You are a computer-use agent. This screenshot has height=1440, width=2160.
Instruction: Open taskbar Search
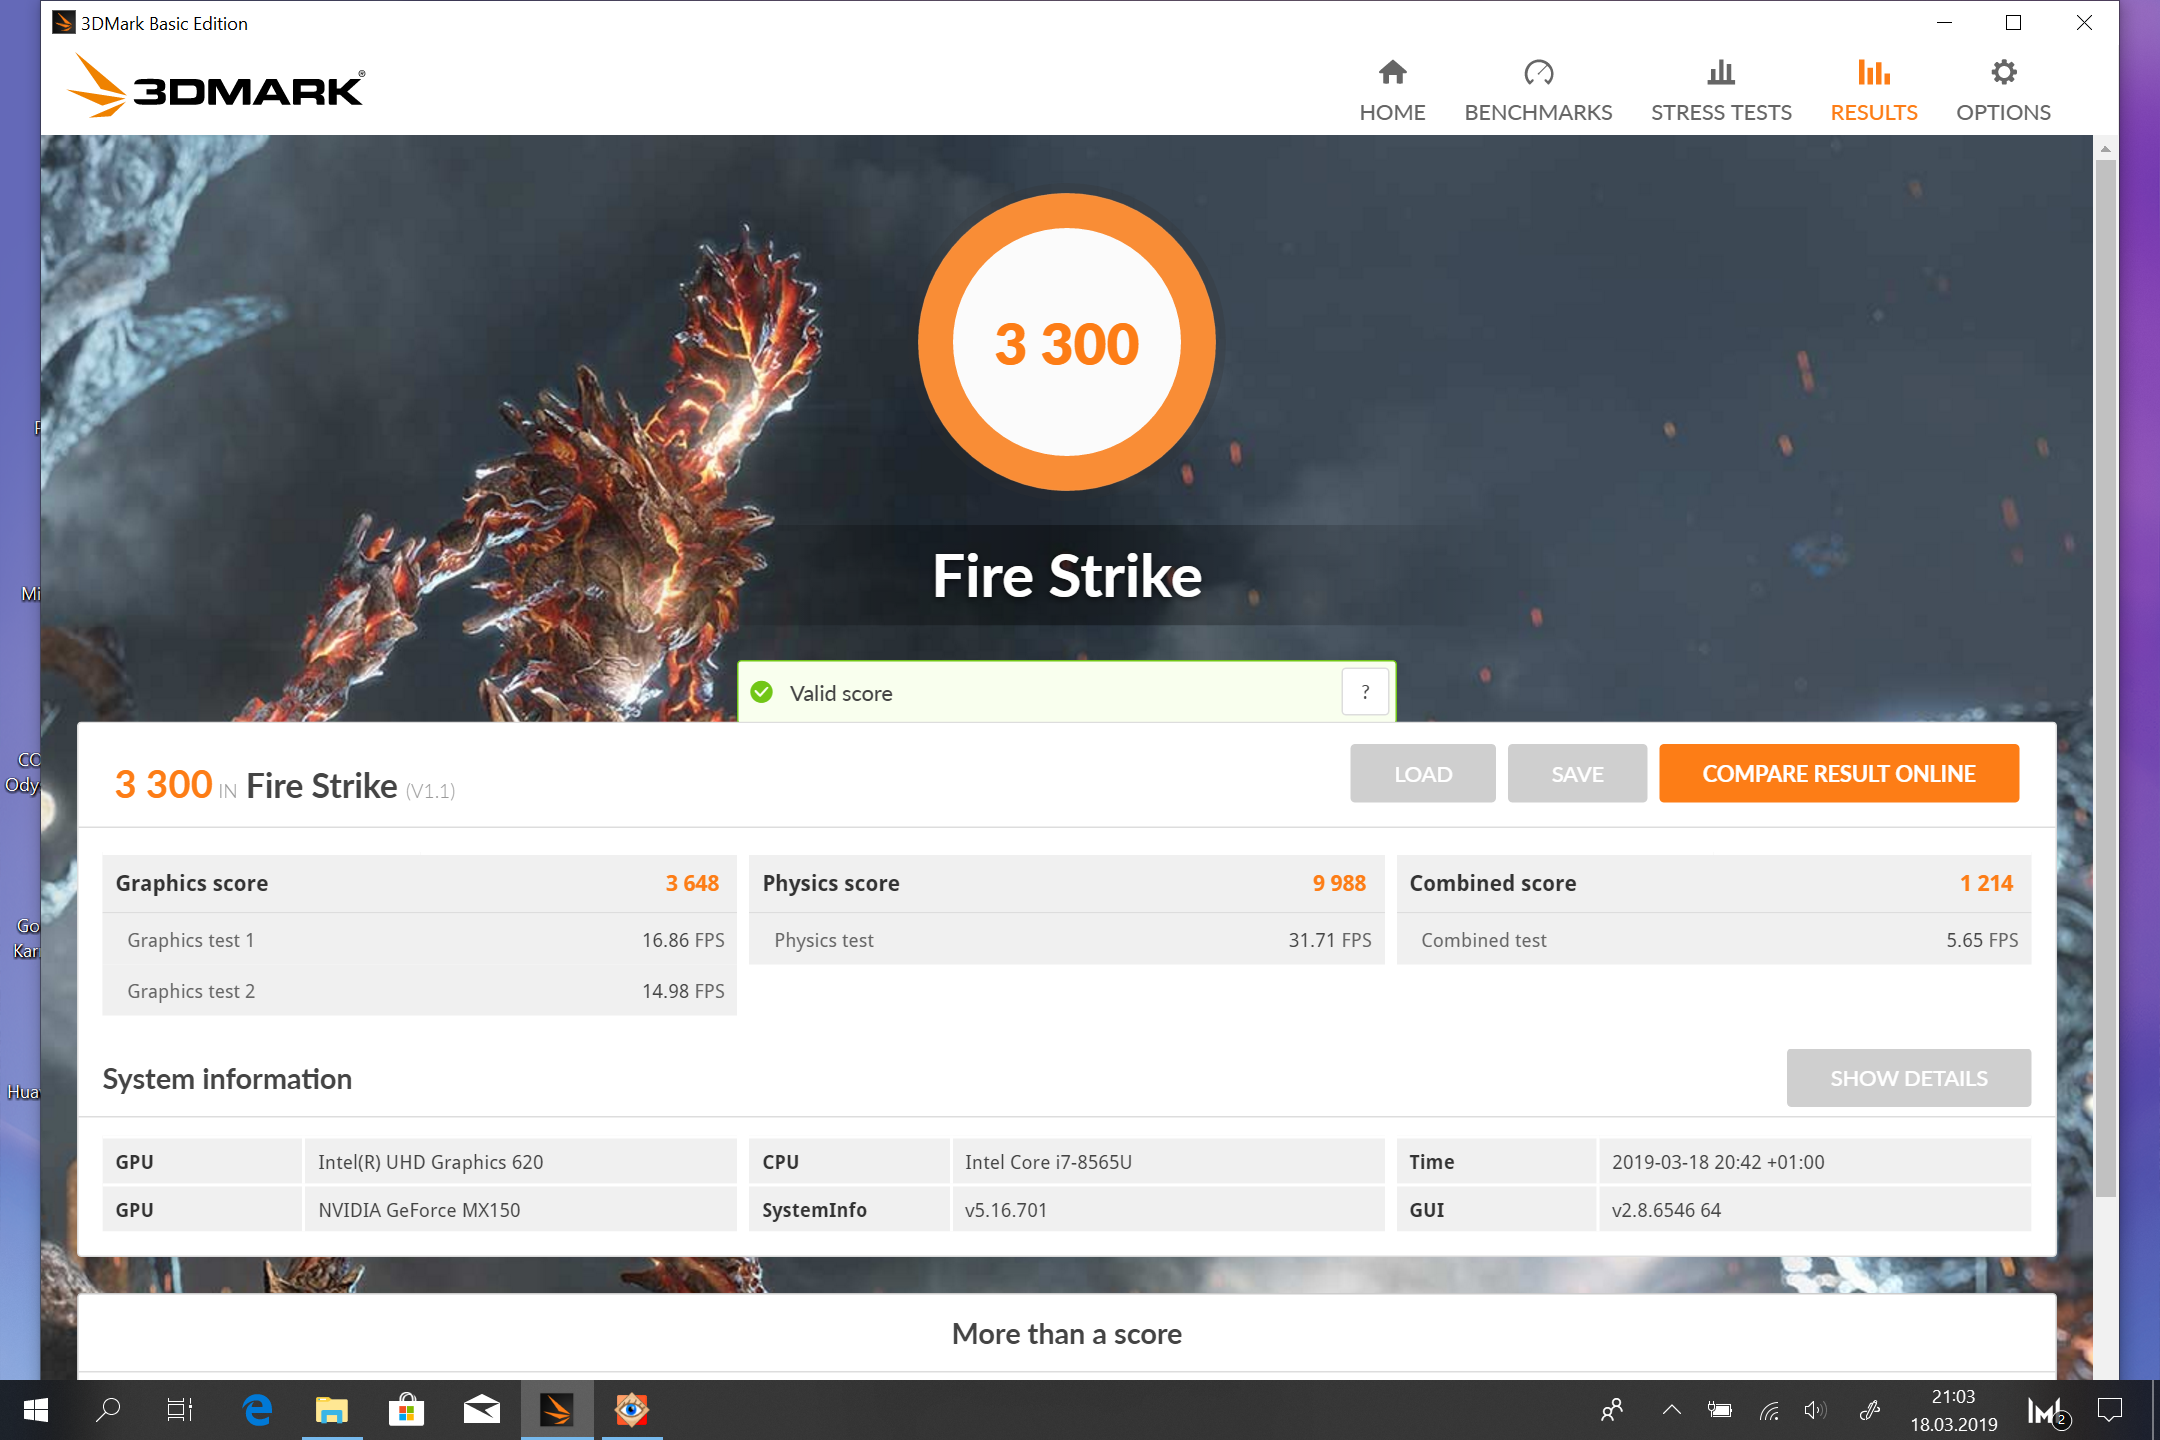108,1410
